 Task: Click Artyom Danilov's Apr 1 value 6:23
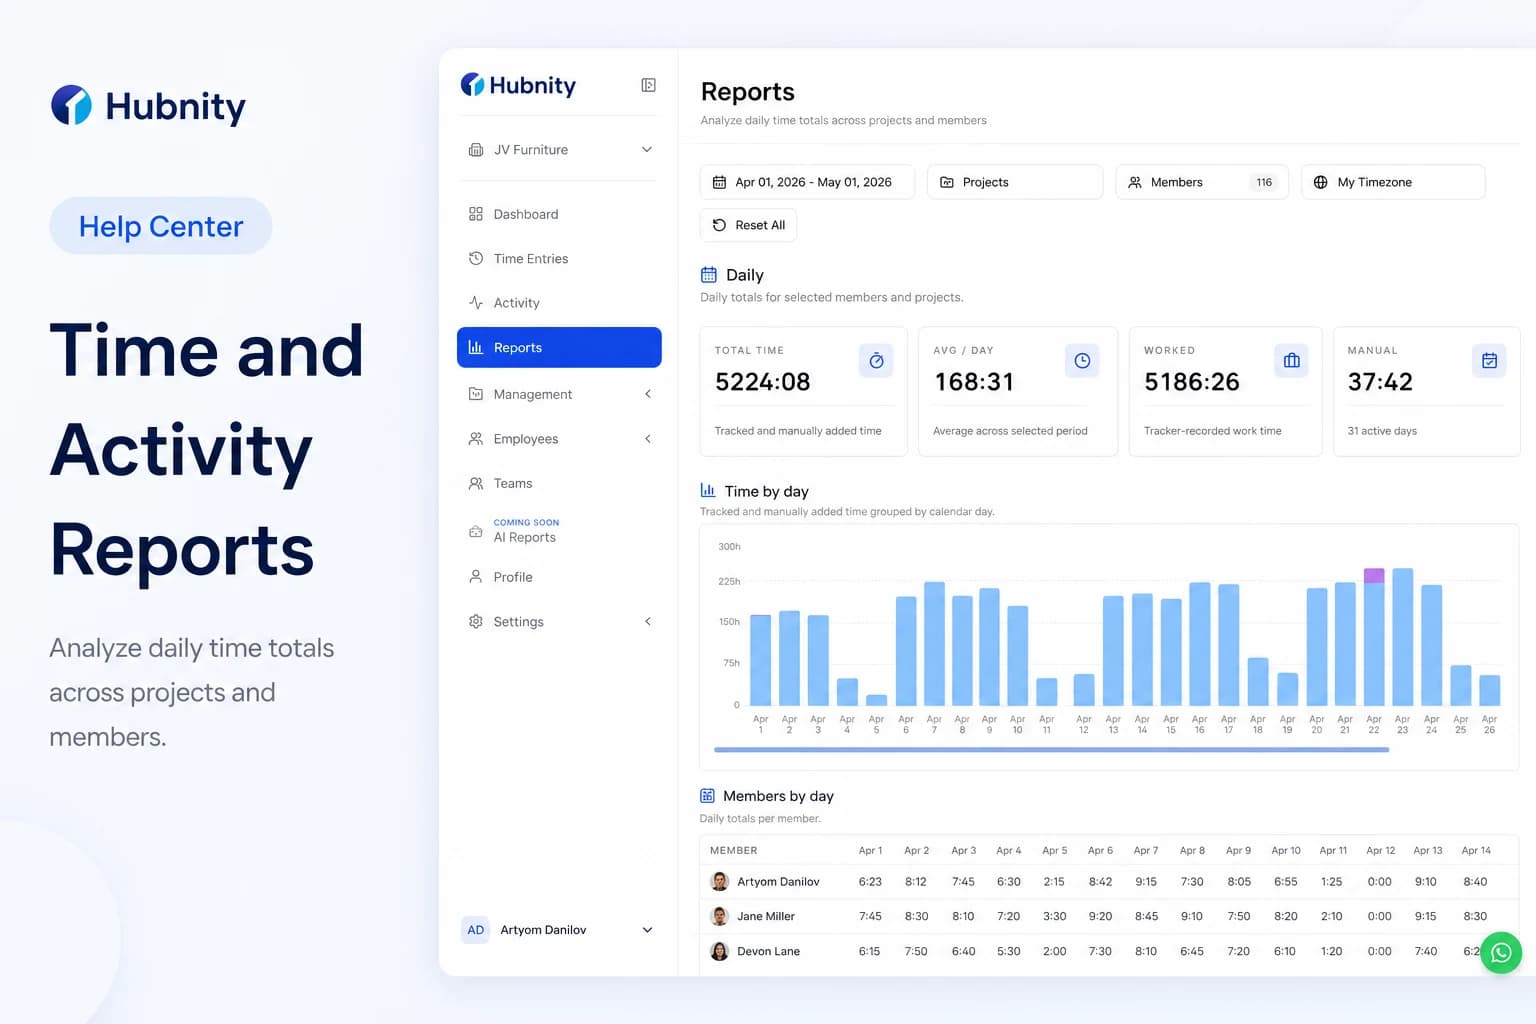coord(870,882)
